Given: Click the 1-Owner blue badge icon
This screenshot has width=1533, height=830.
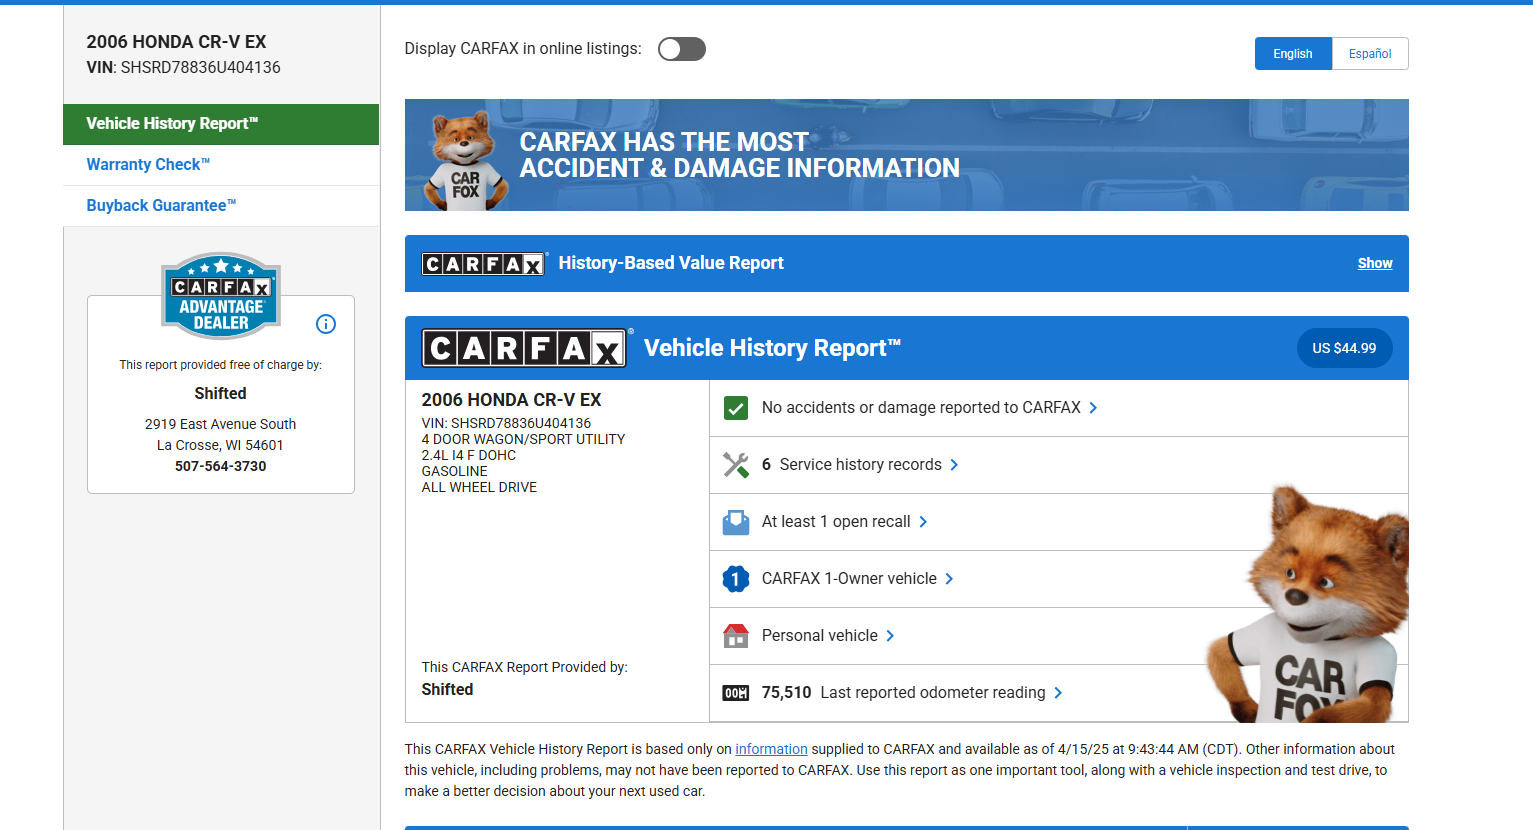Looking at the screenshot, I should 736,579.
